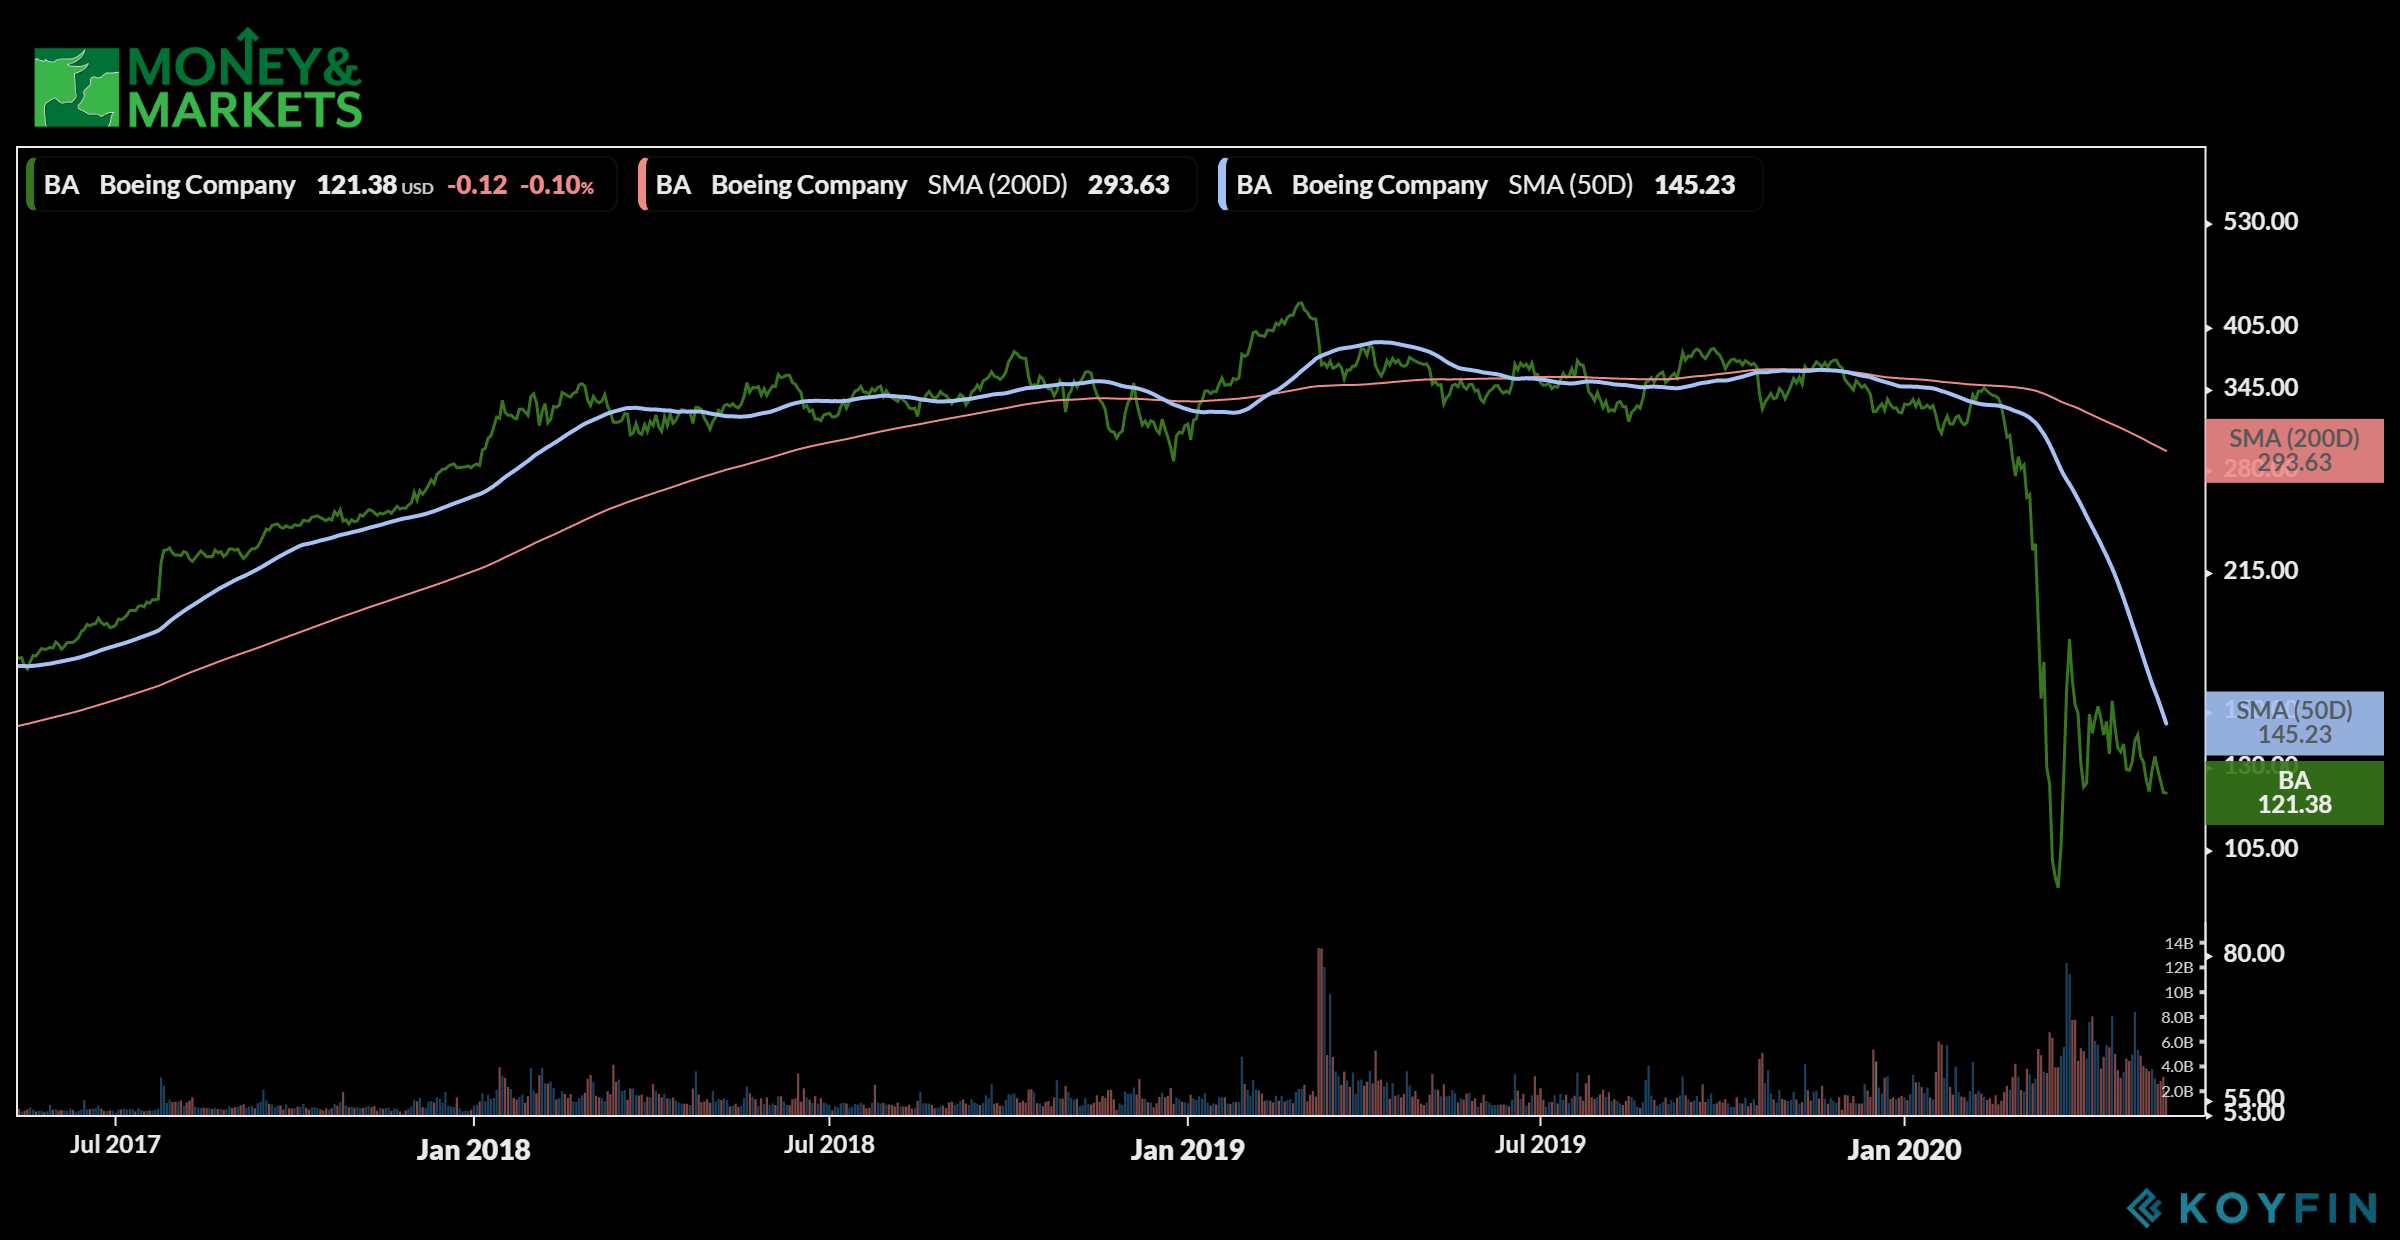Click the 4.0B volume axis label

click(x=2177, y=1067)
